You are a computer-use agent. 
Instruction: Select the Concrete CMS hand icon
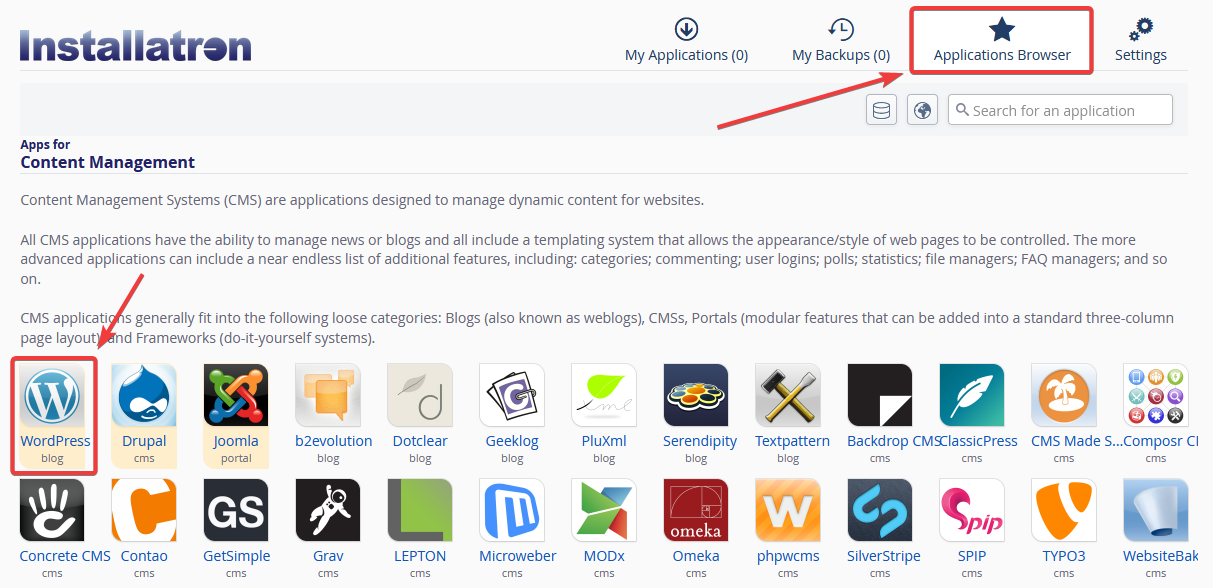(x=52, y=510)
